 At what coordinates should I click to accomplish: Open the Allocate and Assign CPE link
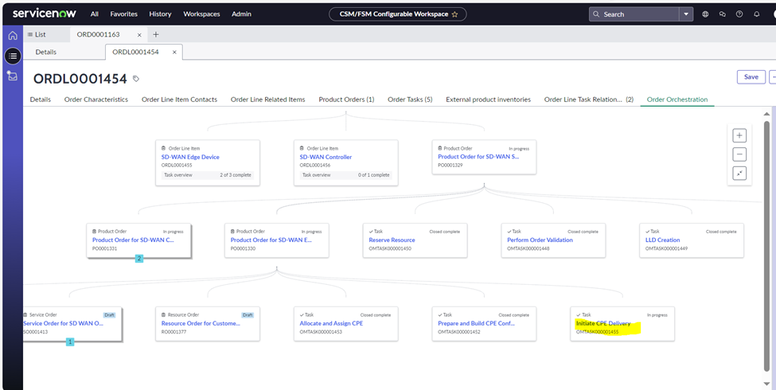tap(331, 323)
